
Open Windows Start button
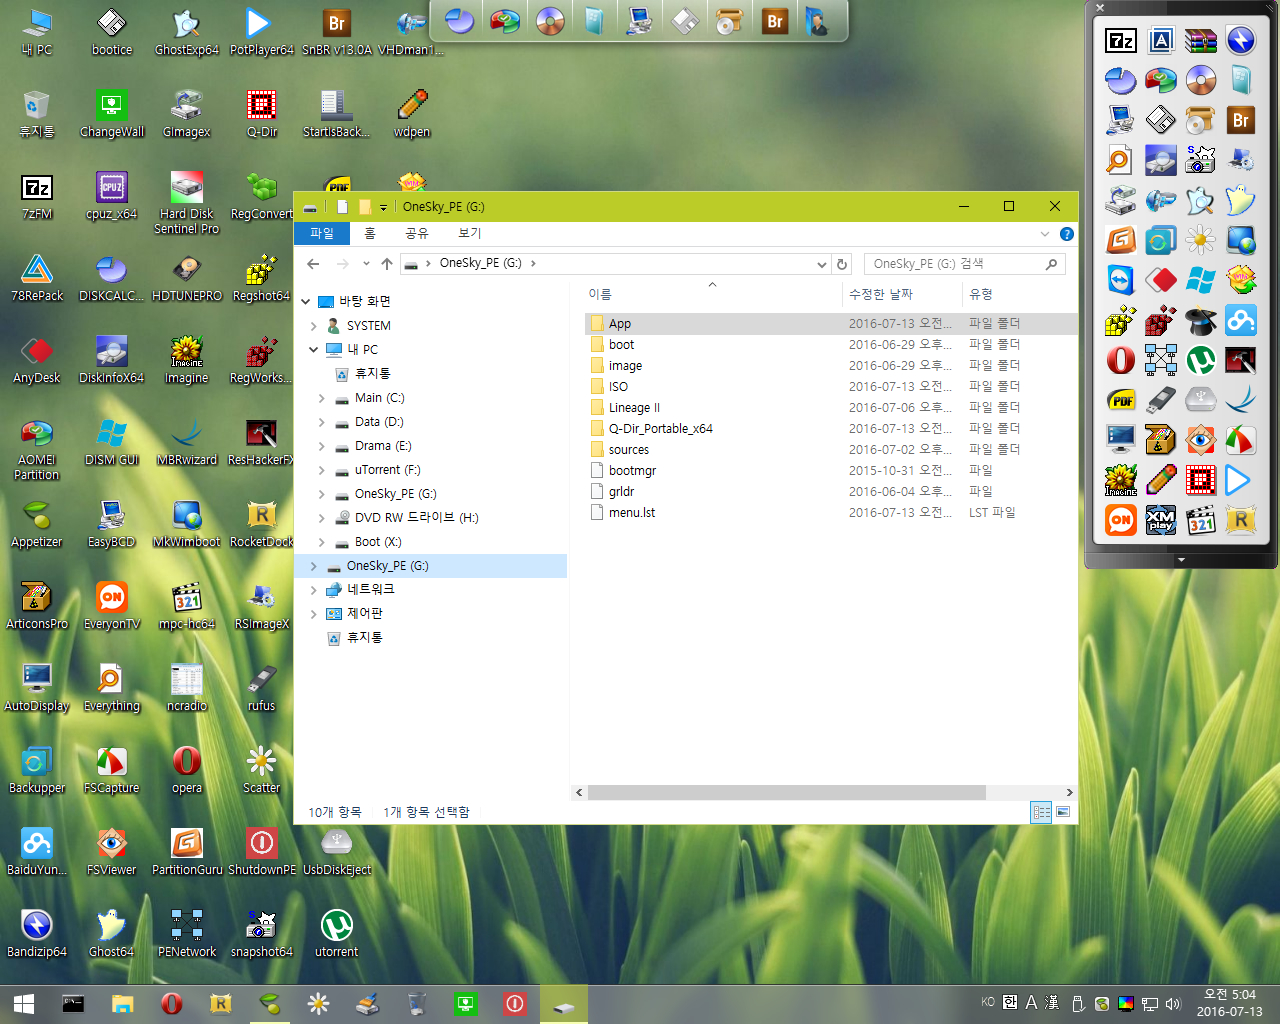24,1003
